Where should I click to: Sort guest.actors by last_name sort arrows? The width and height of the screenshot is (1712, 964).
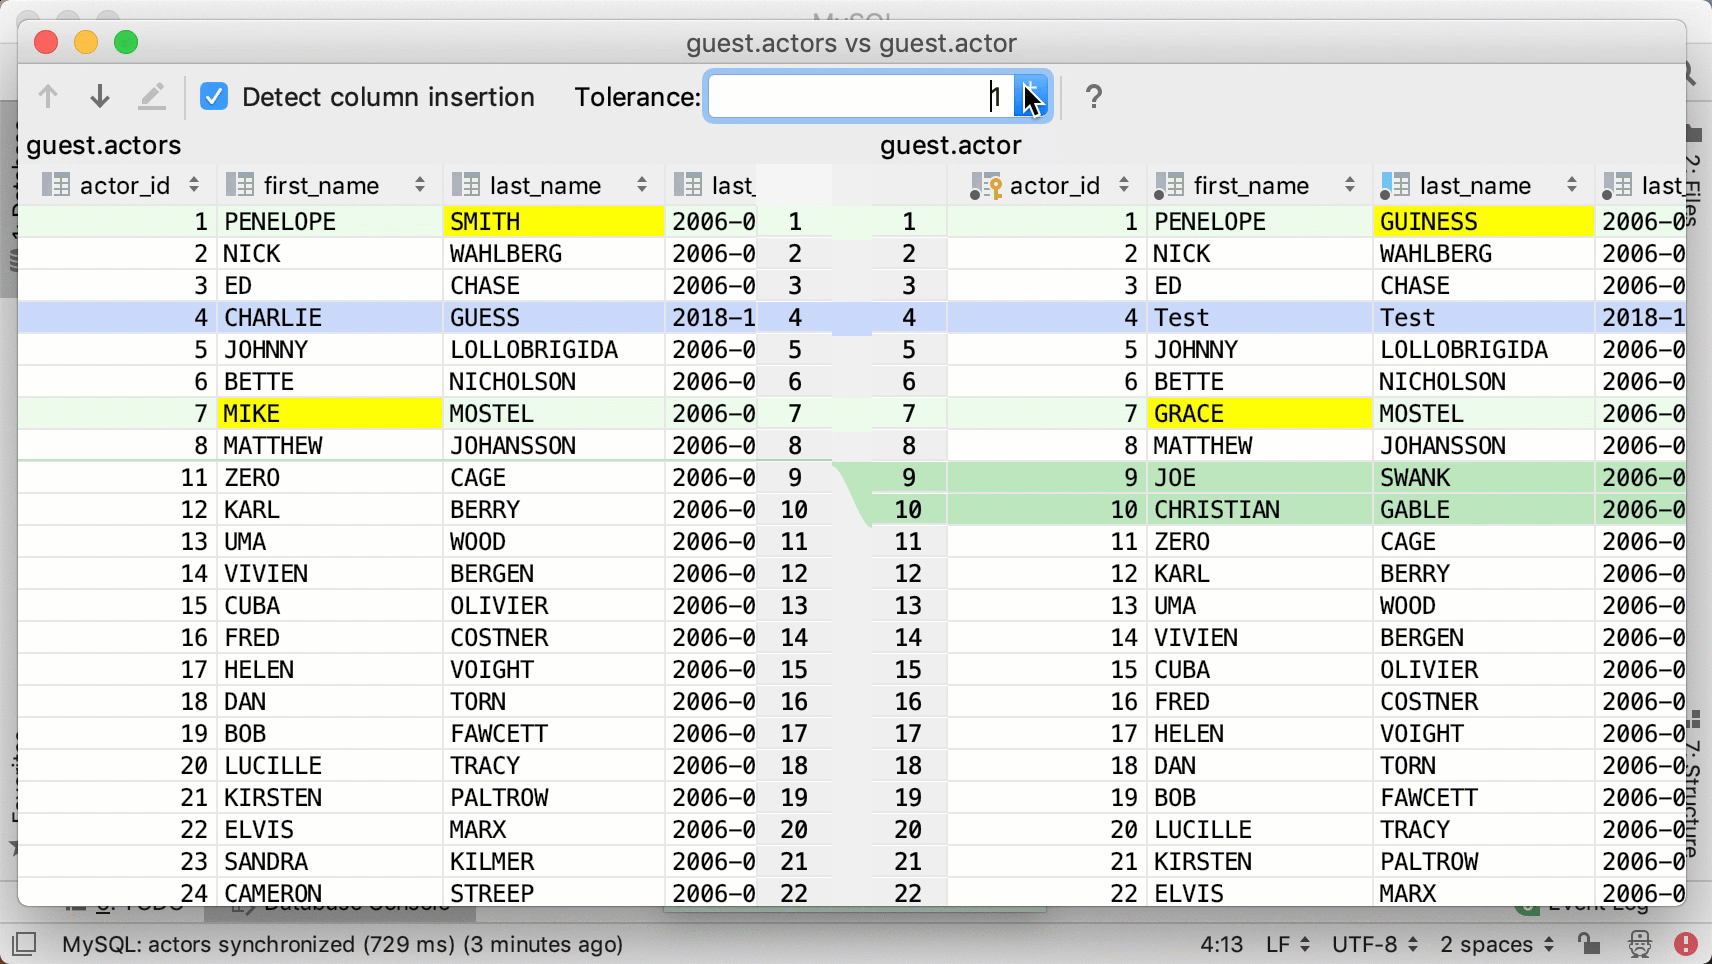point(642,185)
